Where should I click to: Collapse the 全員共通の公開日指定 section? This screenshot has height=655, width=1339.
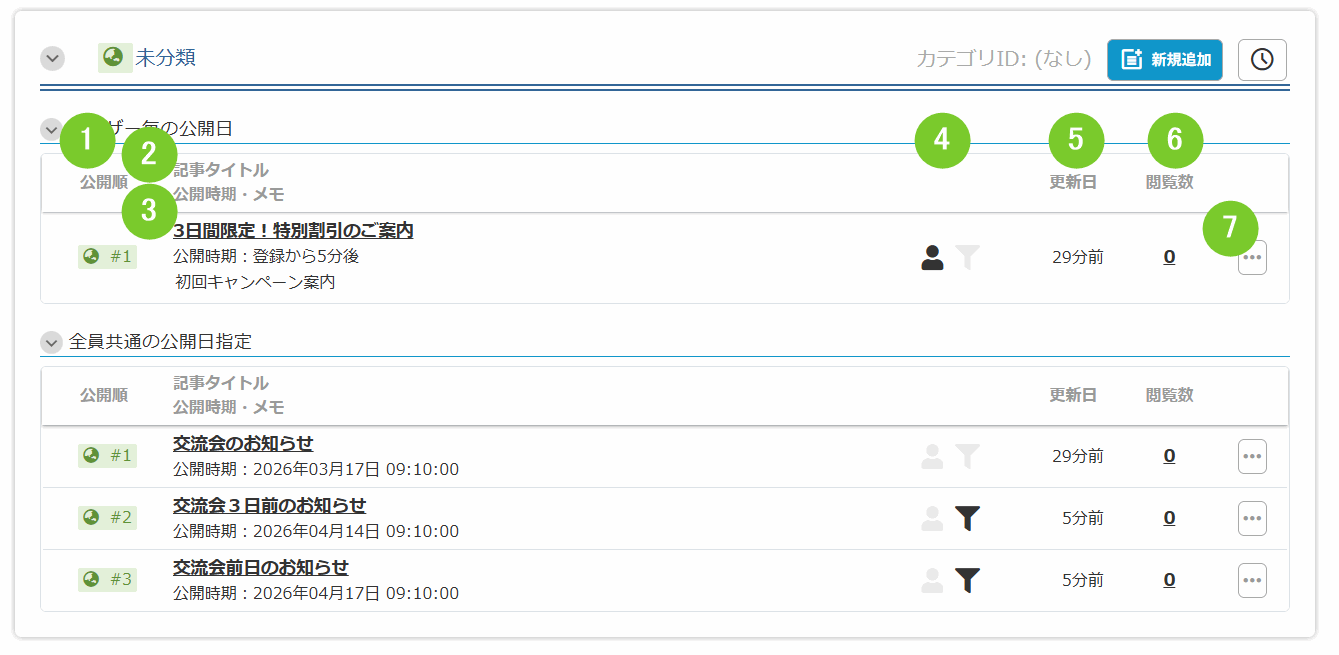[51, 342]
